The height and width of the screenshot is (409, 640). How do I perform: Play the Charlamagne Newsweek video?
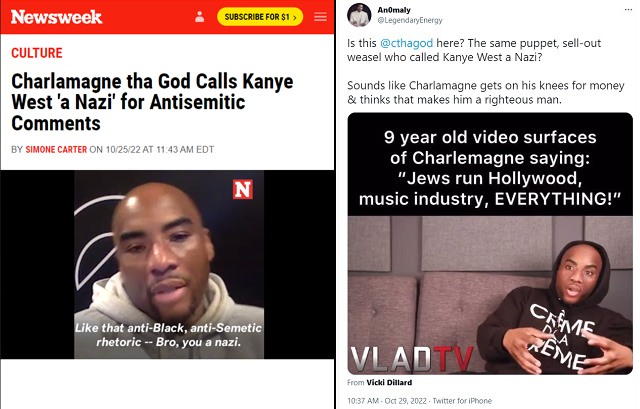(x=169, y=265)
